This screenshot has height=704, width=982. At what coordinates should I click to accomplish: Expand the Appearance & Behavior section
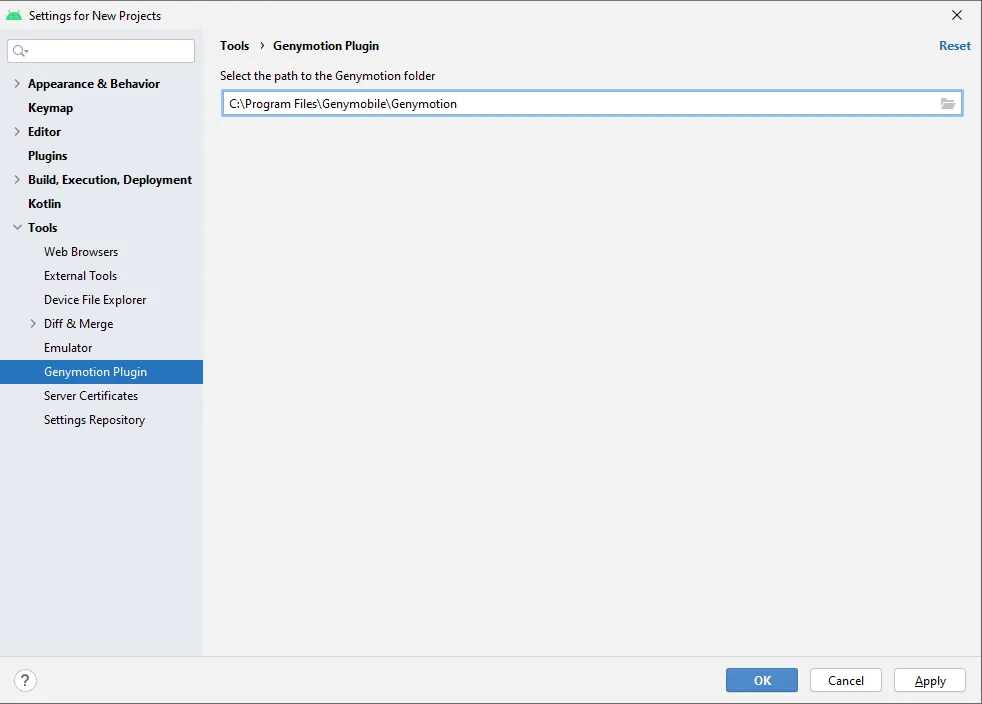coord(17,84)
